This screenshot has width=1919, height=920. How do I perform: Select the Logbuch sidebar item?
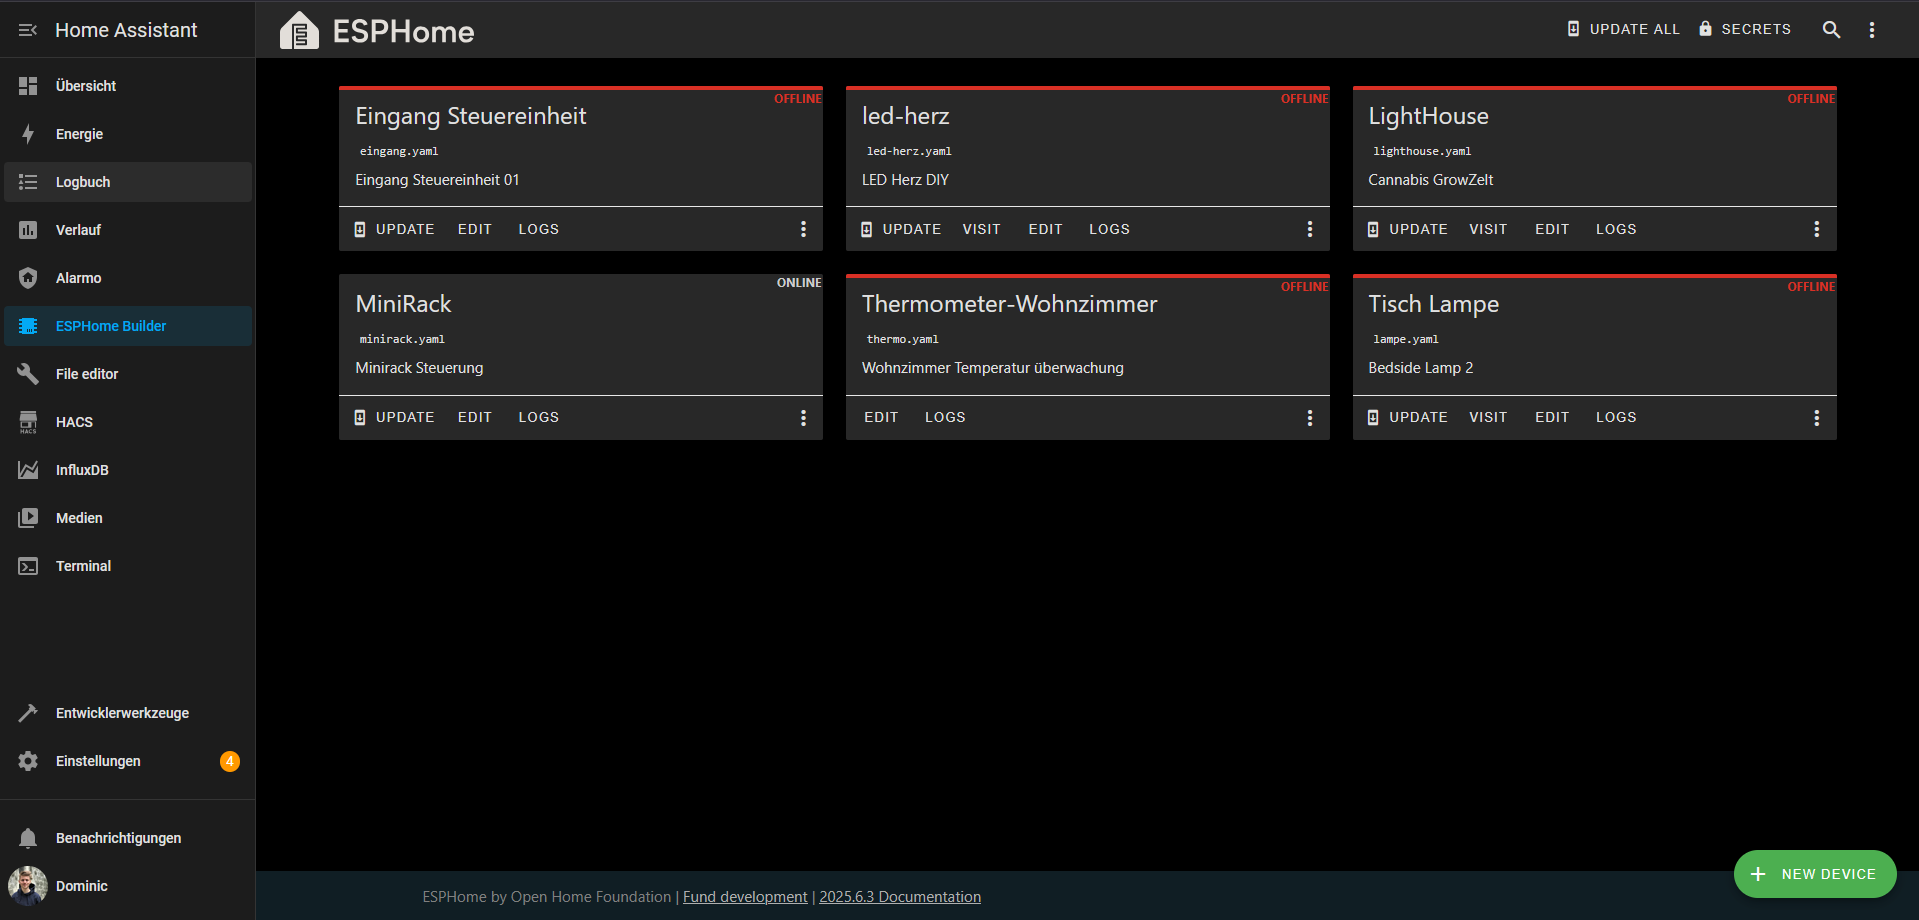128,182
